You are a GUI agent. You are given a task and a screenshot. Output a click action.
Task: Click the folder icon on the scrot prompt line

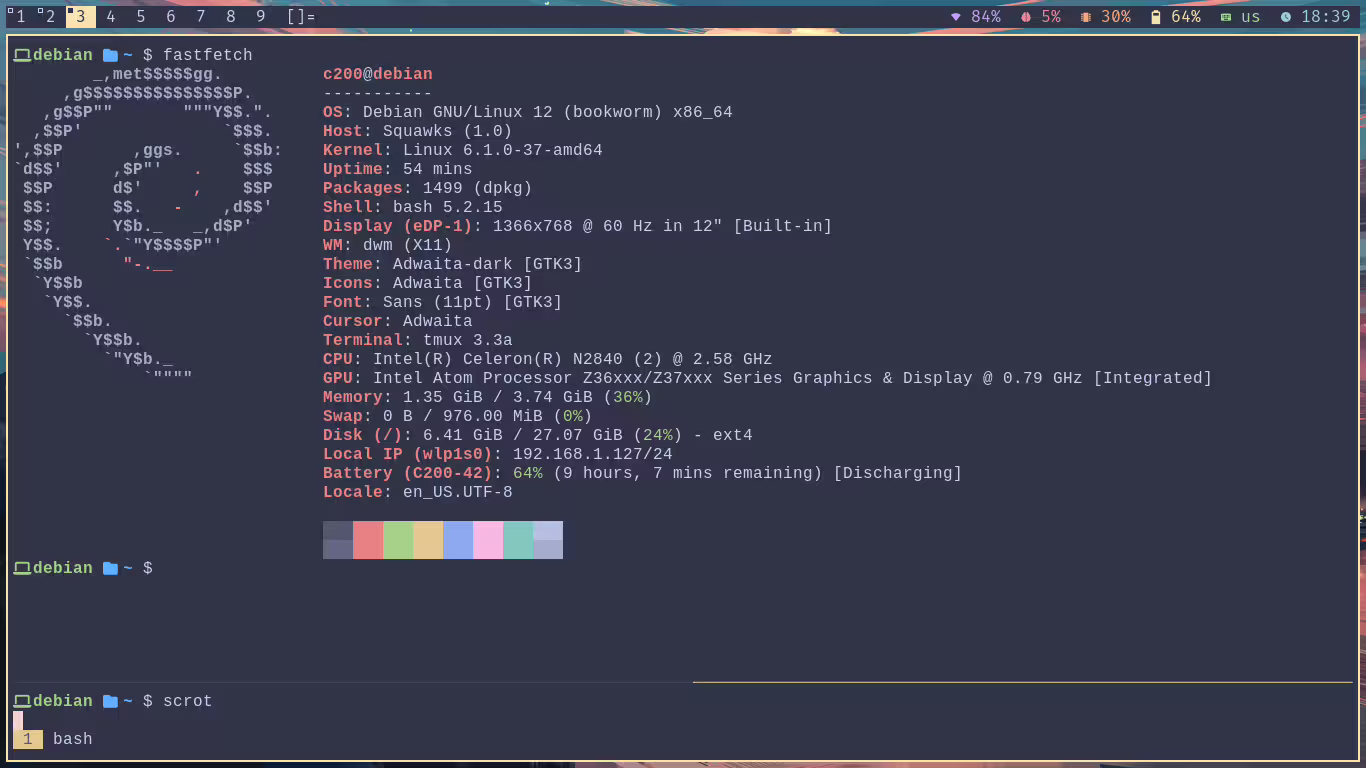tap(110, 701)
